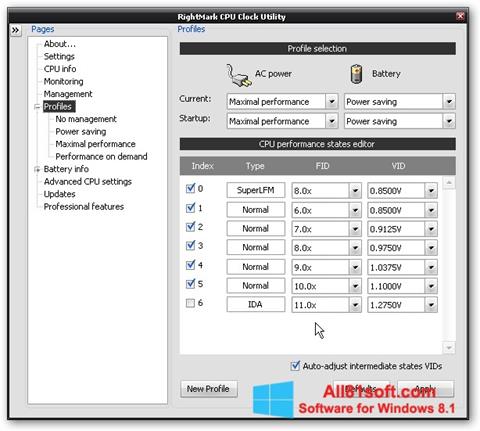Click the VID column header
480x431 pixels.
point(398,166)
